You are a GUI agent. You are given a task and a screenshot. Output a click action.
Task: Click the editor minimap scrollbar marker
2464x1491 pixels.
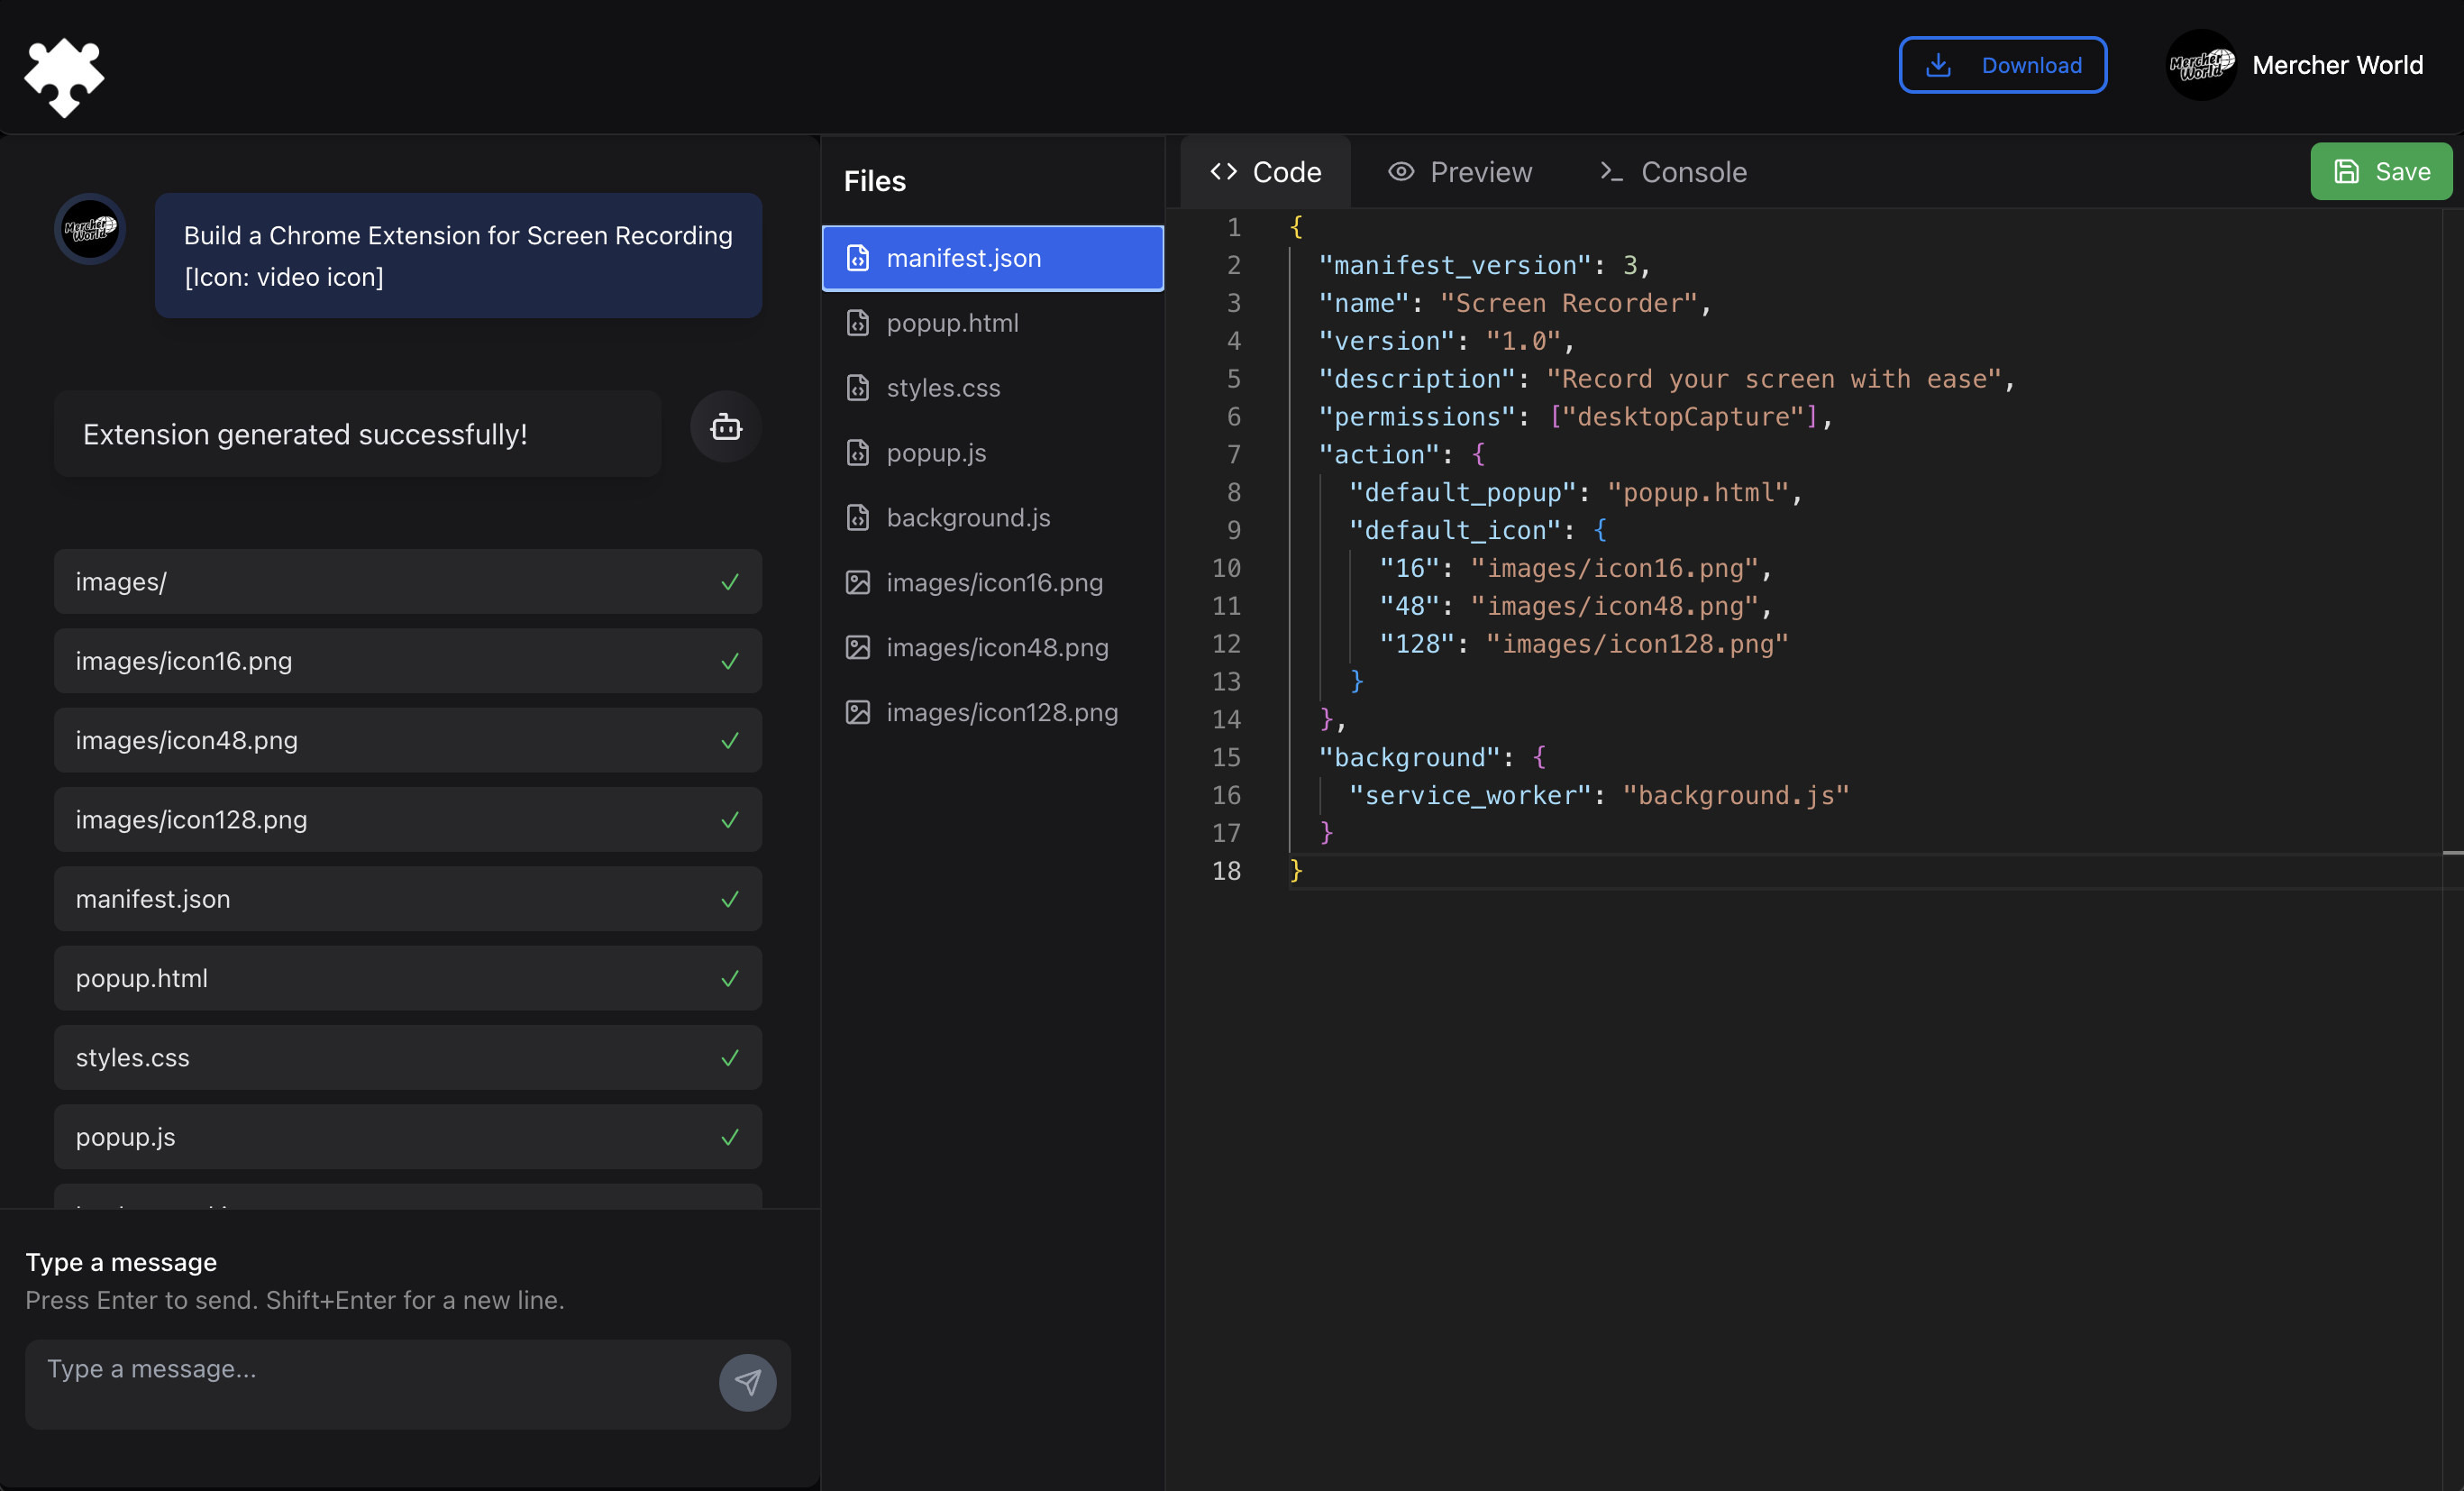coord(2451,853)
